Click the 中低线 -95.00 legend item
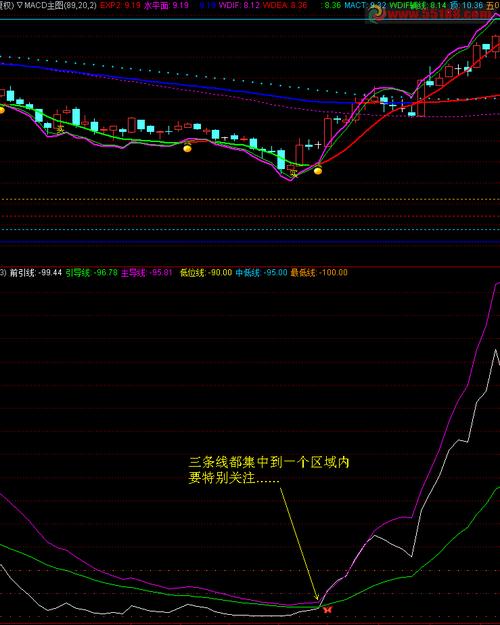Viewport: 500px width, 625px height. coord(261,273)
